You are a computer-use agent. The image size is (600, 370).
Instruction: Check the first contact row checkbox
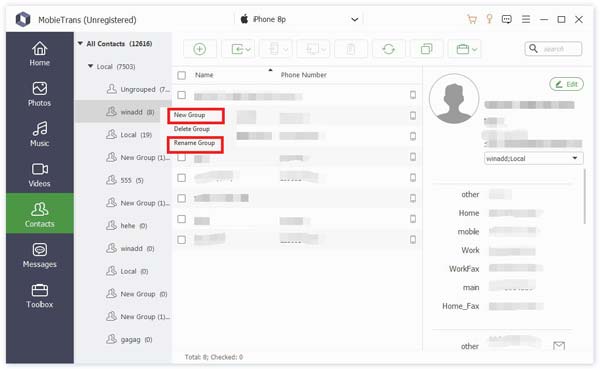click(182, 95)
